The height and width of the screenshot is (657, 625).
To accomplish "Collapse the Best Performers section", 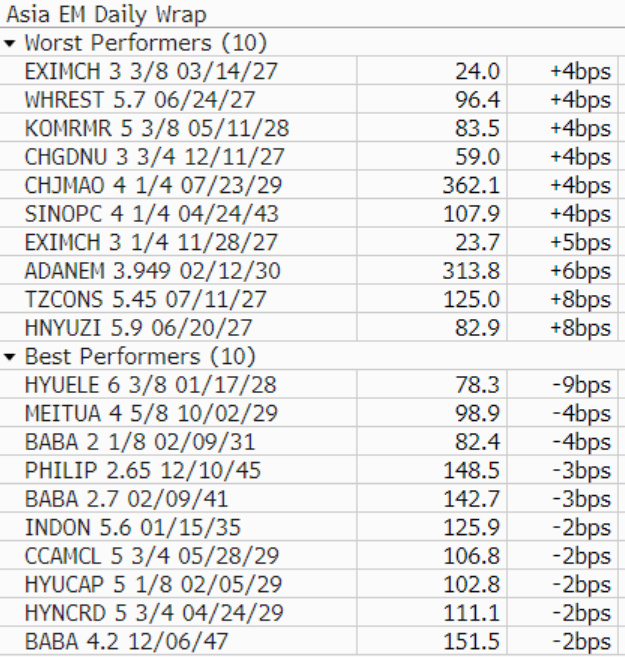I will click(10, 357).
